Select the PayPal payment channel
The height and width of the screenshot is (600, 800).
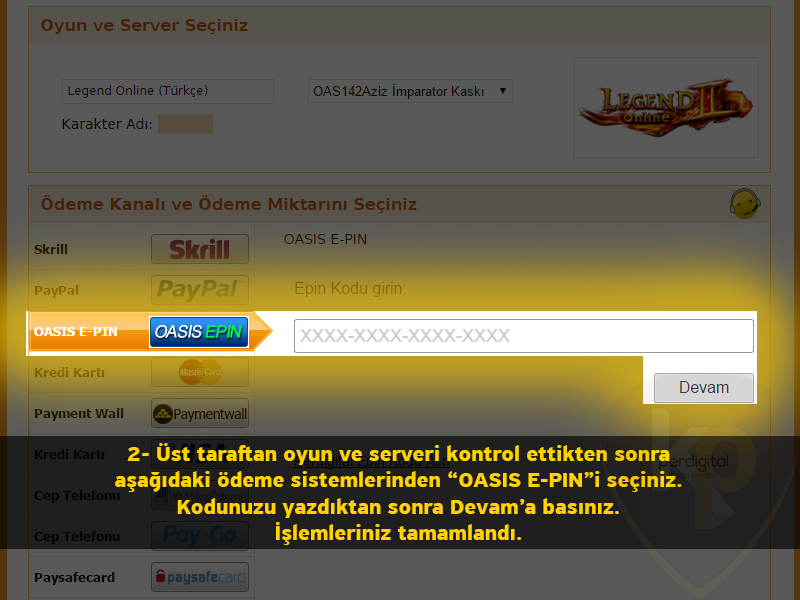click(x=141, y=290)
